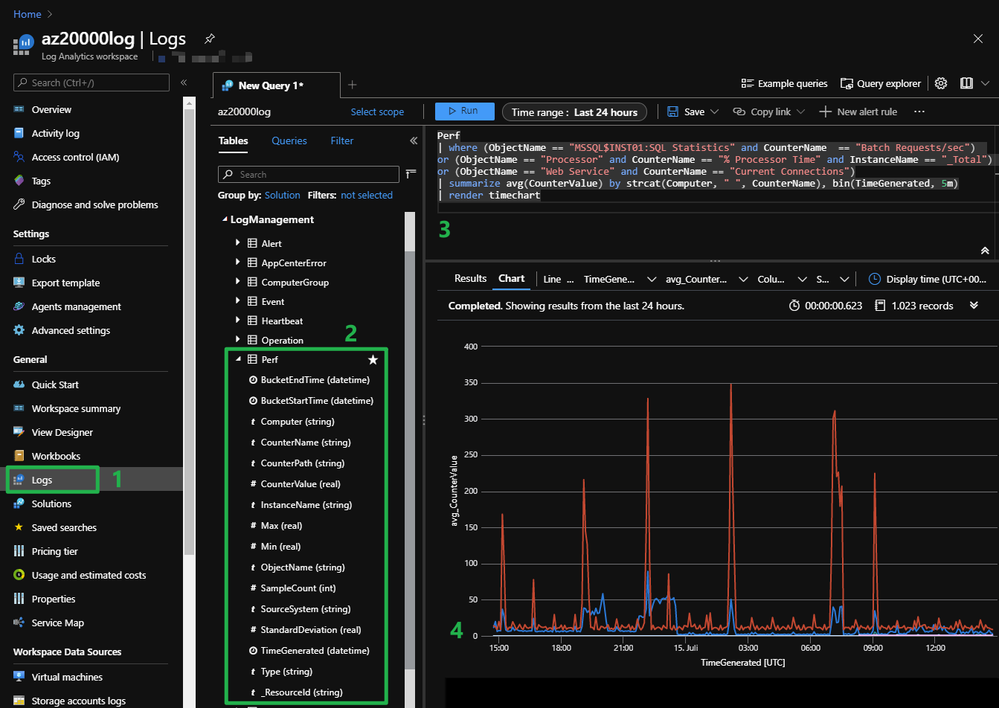The width and height of the screenshot is (999, 708).
Task: Select the Tables tab
Action: [233, 141]
